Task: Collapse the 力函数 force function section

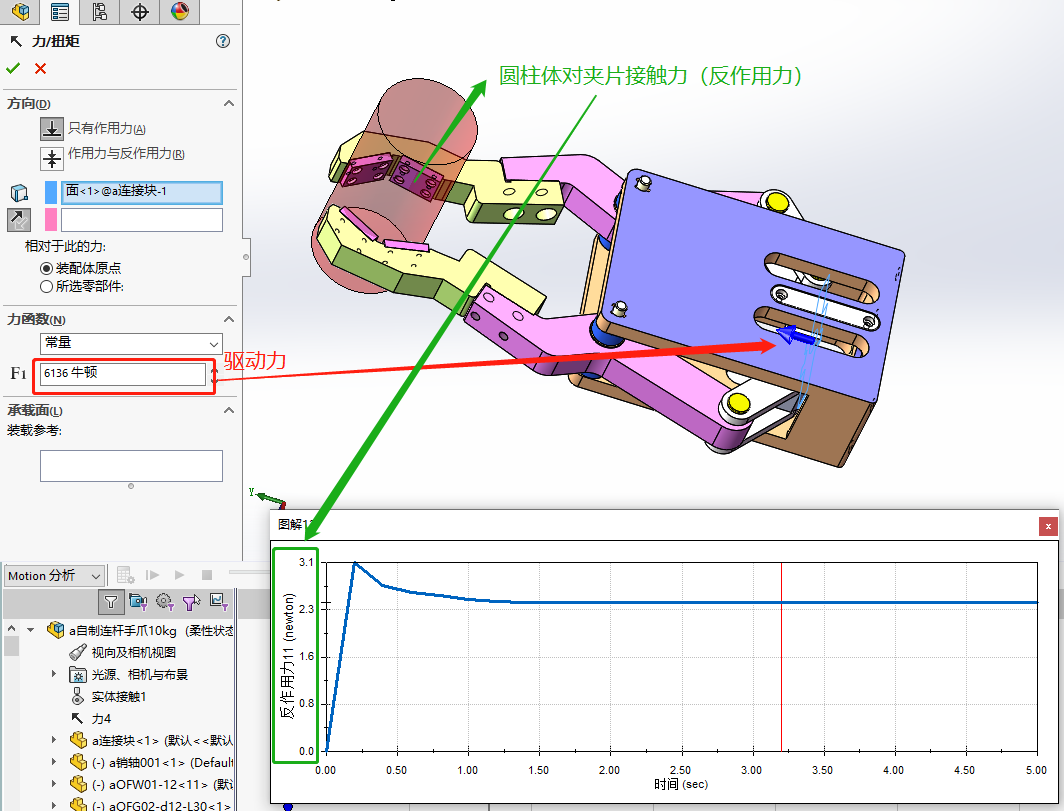Action: 229,320
